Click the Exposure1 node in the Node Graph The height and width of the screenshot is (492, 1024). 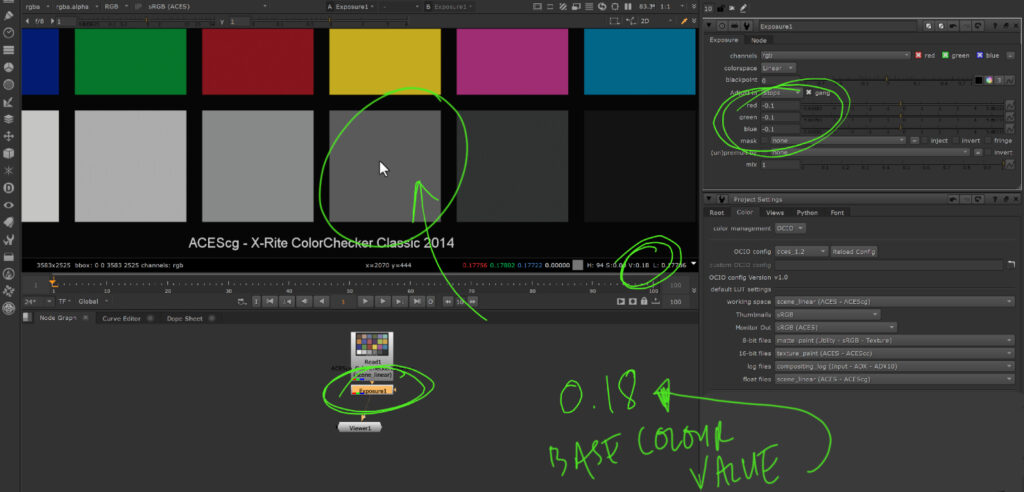[371, 390]
